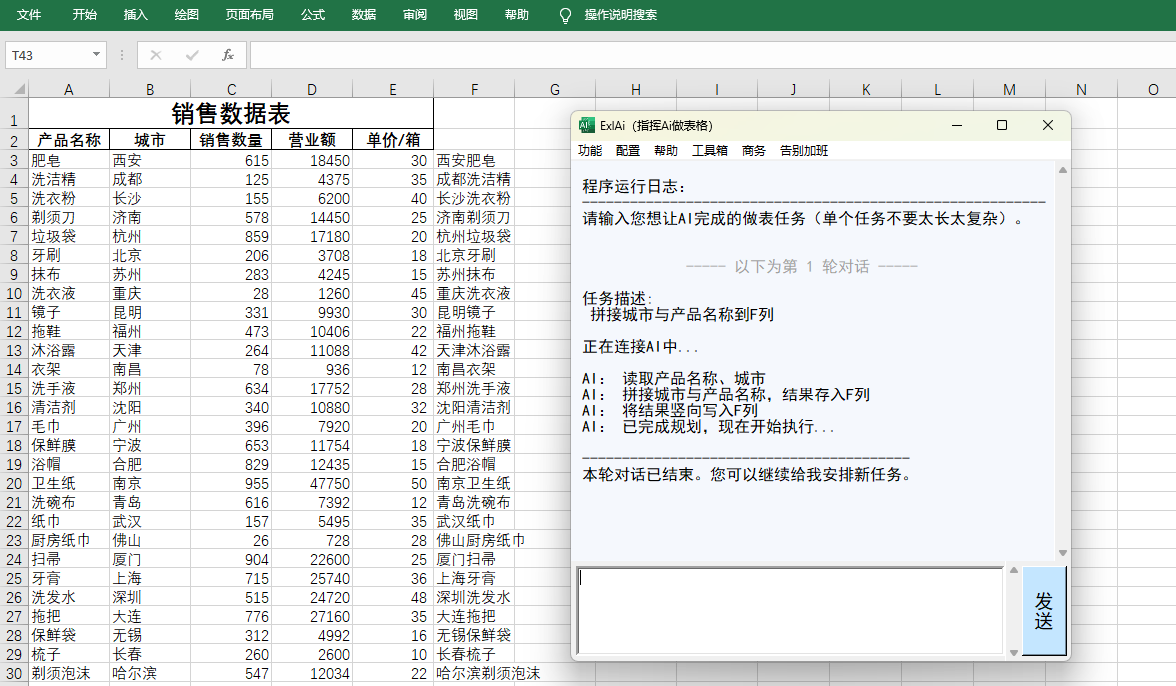Click the log area scroll up arrow
The image size is (1176, 686).
[1063, 170]
